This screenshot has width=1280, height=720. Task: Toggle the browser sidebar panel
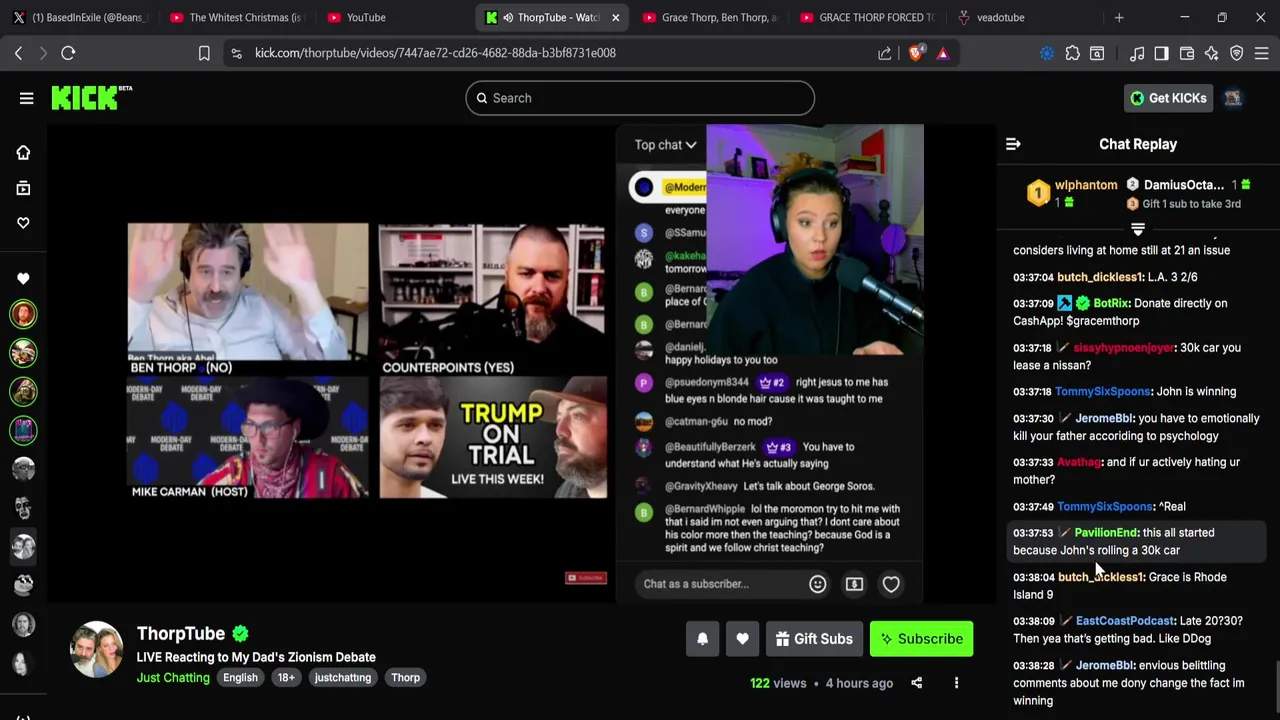point(1161,53)
